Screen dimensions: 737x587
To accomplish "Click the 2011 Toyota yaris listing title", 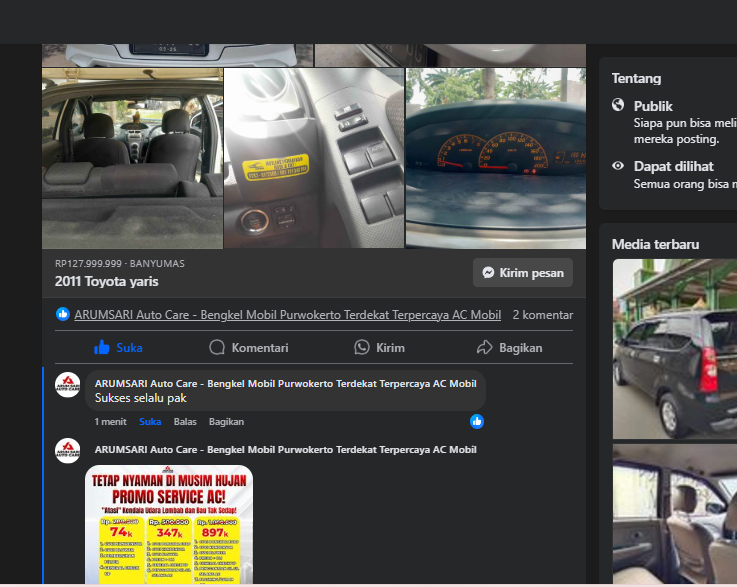I will point(107,282).
